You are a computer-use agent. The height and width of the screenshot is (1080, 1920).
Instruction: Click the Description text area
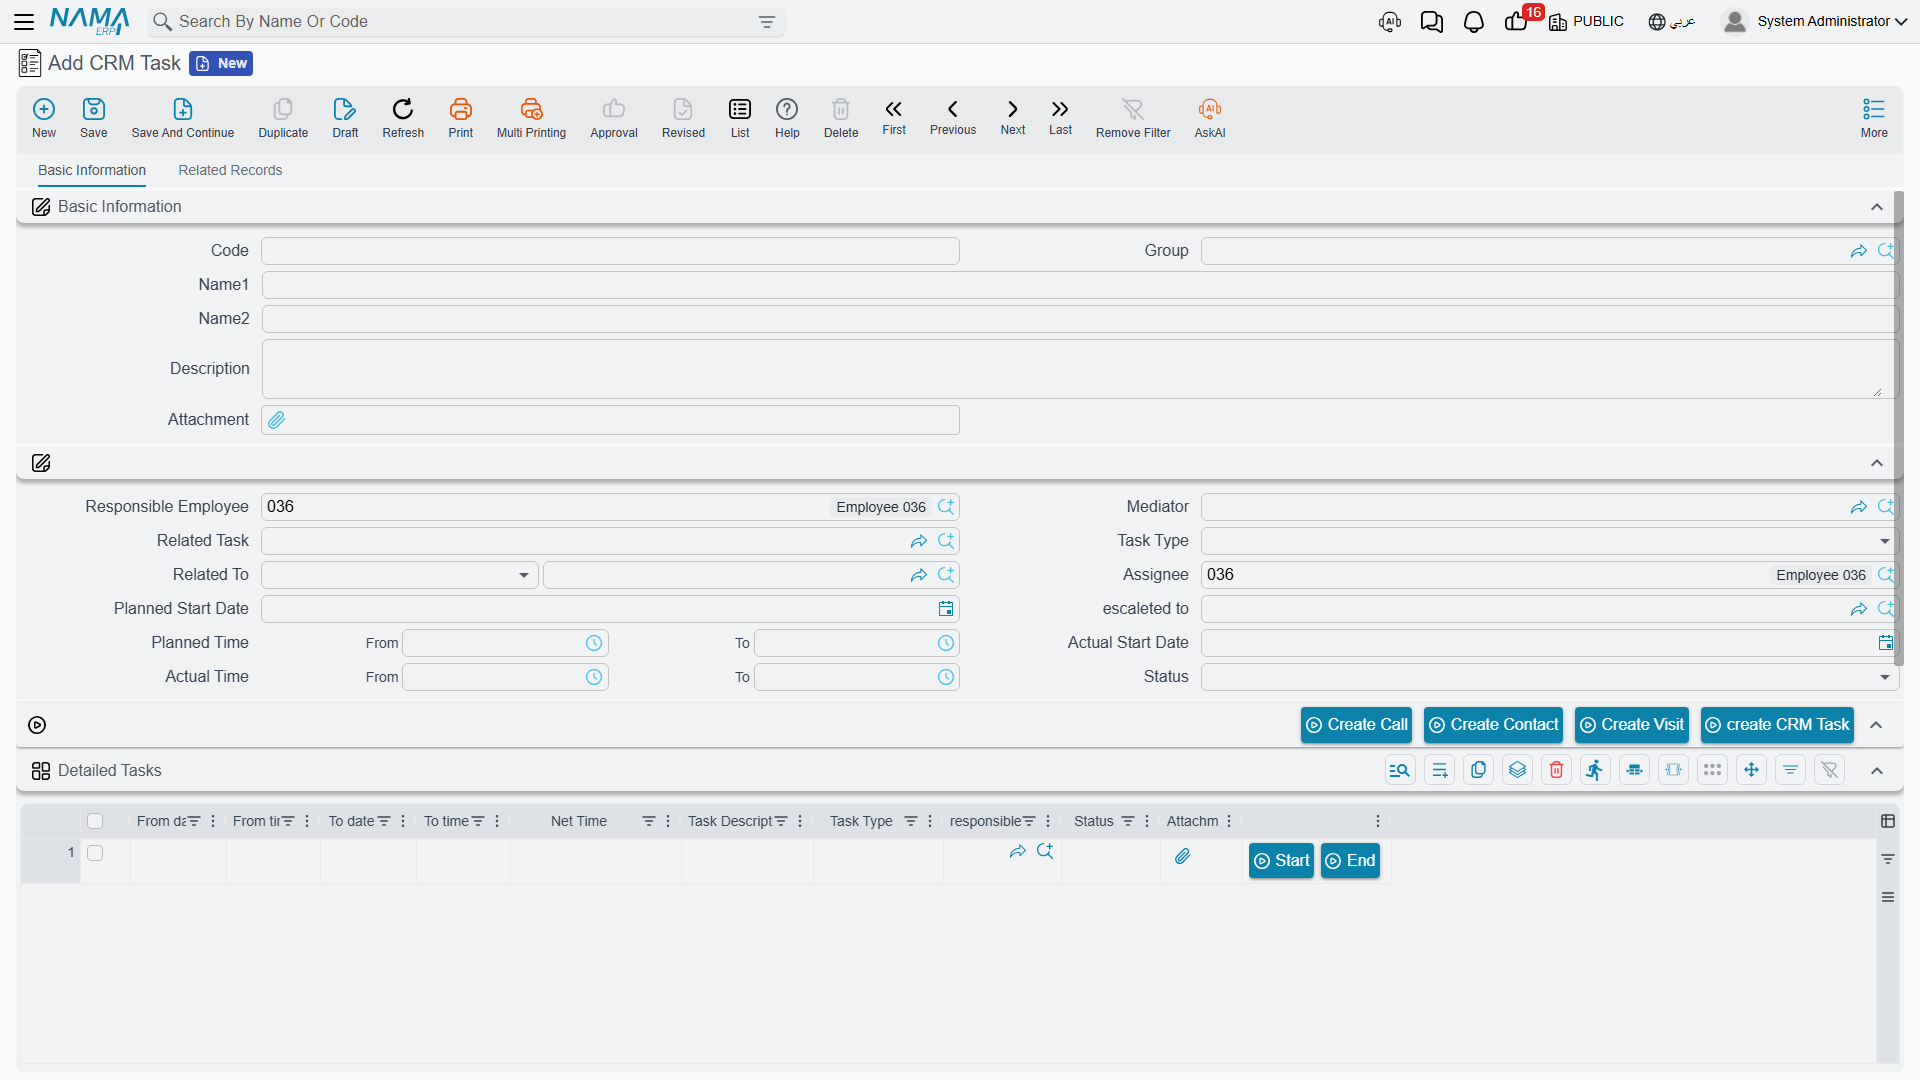1080,369
